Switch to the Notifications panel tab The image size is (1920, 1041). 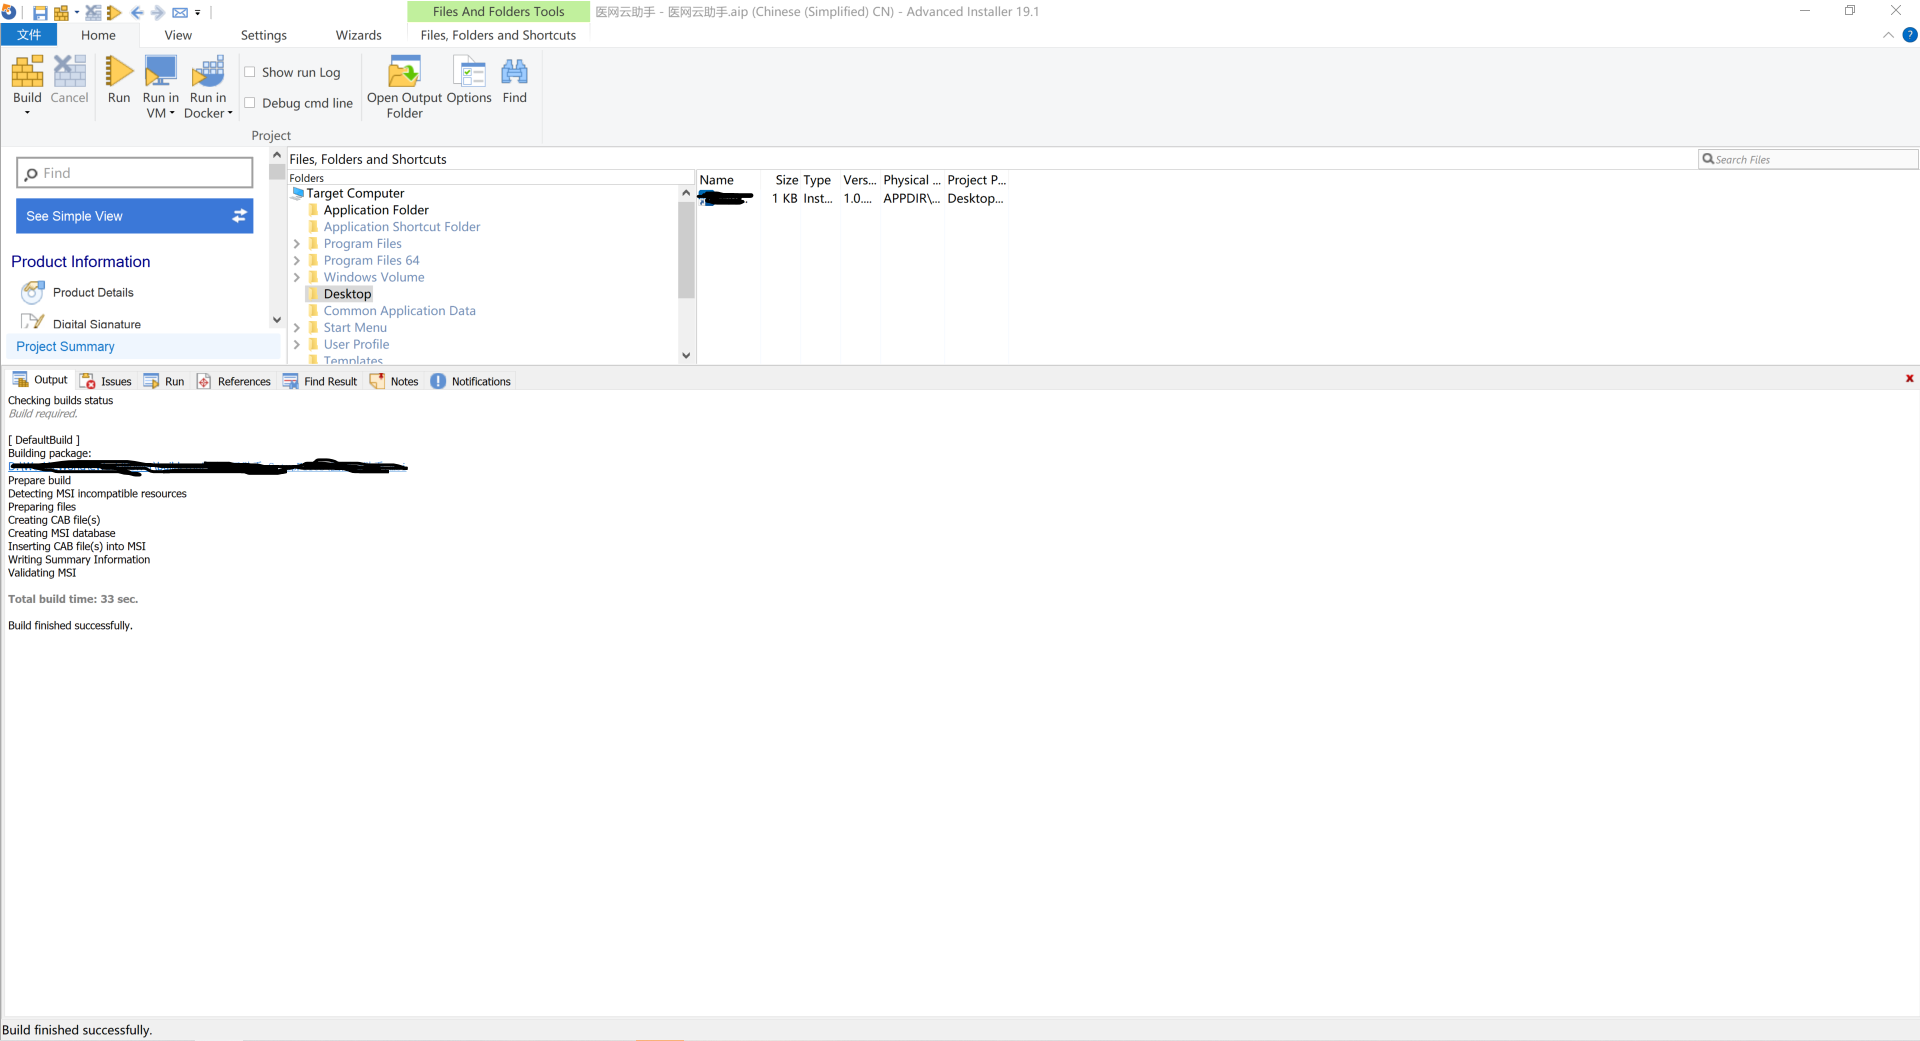471,381
